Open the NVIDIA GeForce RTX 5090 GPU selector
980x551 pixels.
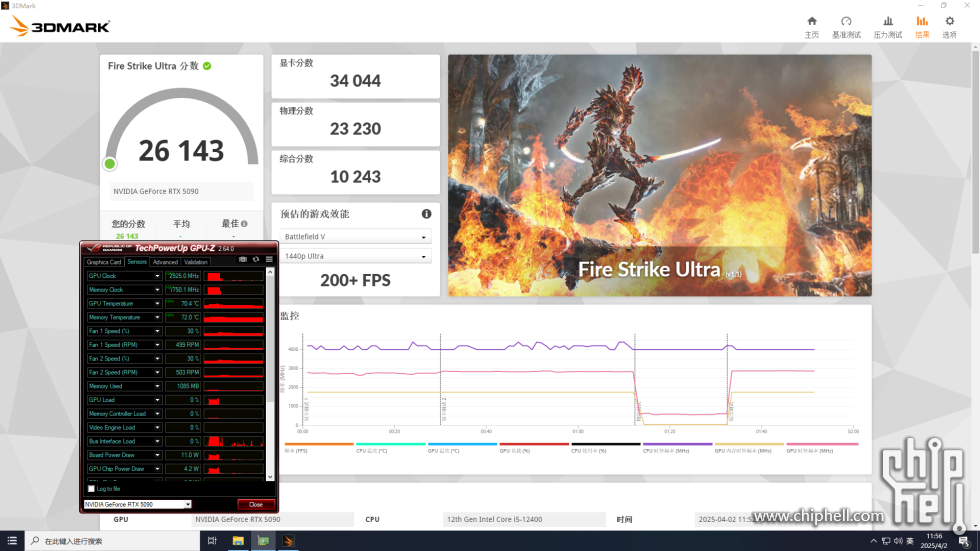click(138, 504)
